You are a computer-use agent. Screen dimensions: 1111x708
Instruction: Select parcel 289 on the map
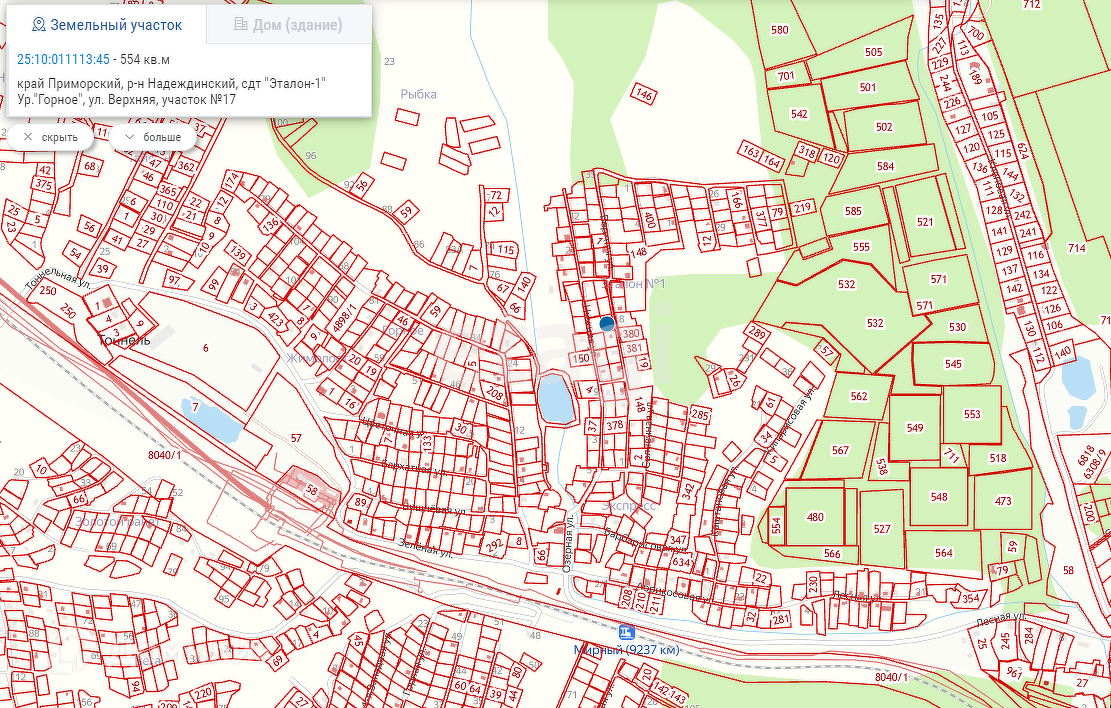click(757, 333)
